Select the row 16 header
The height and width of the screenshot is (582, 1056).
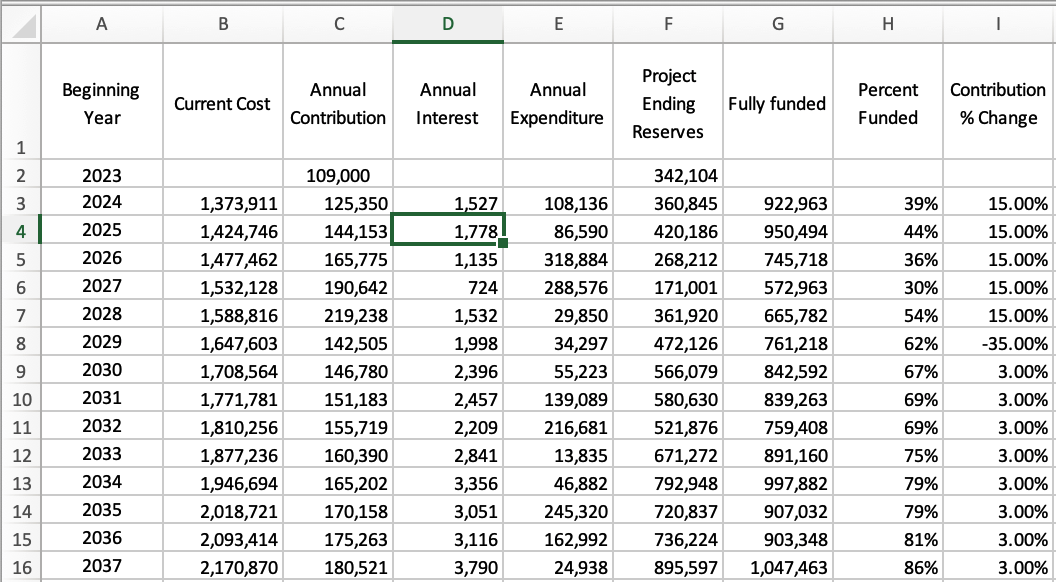(x=20, y=568)
